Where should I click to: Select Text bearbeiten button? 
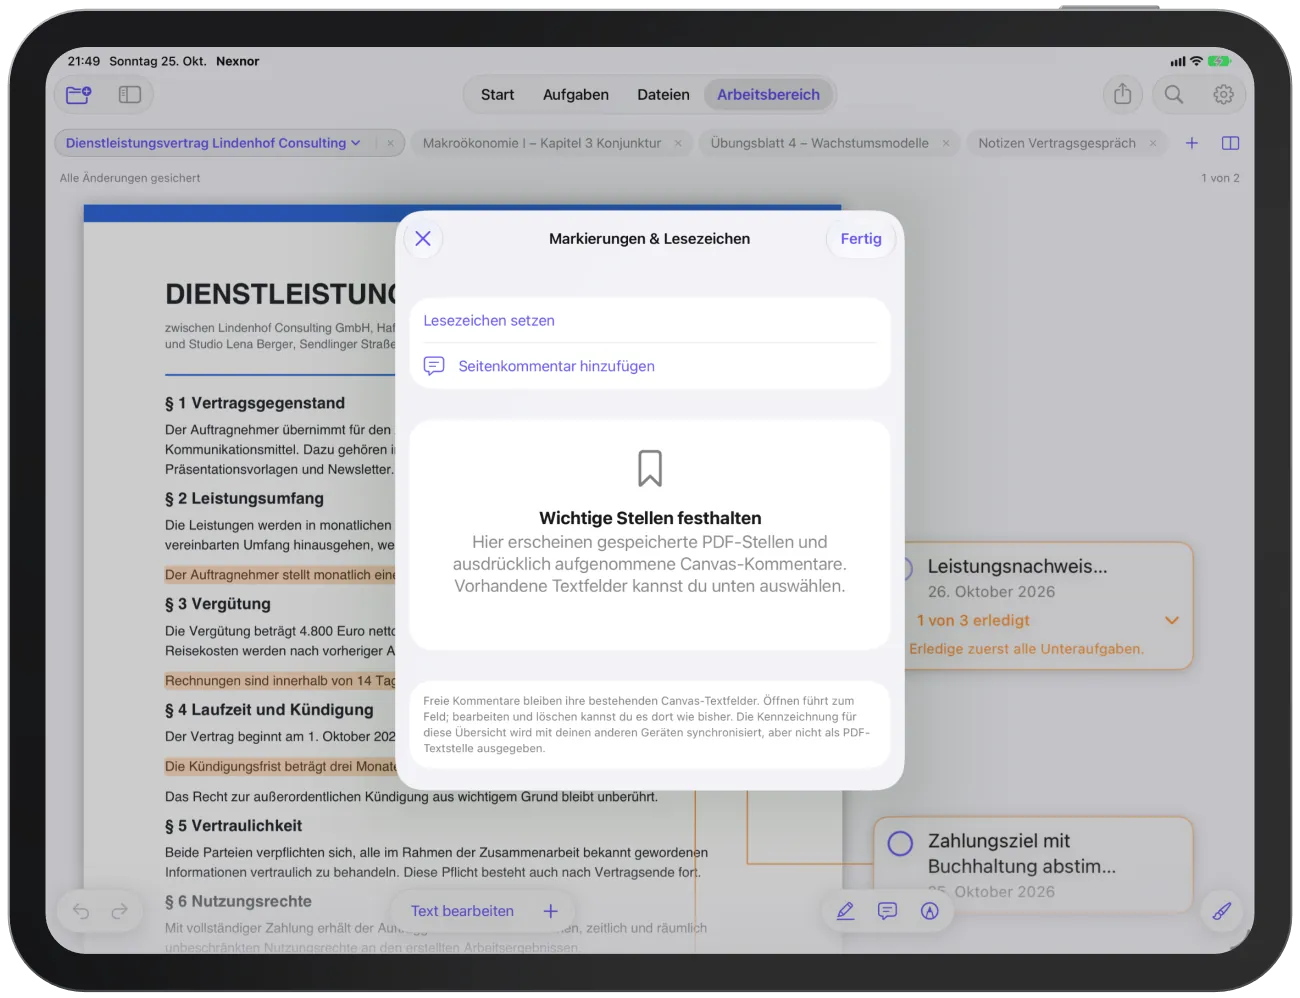tap(462, 911)
